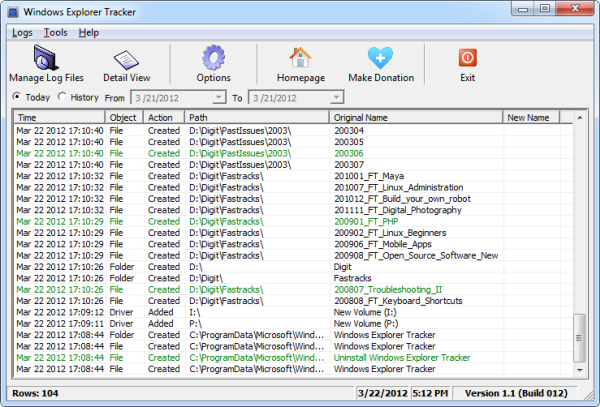Sort by the Original Name column header
The height and width of the screenshot is (407, 600).
coord(416,118)
